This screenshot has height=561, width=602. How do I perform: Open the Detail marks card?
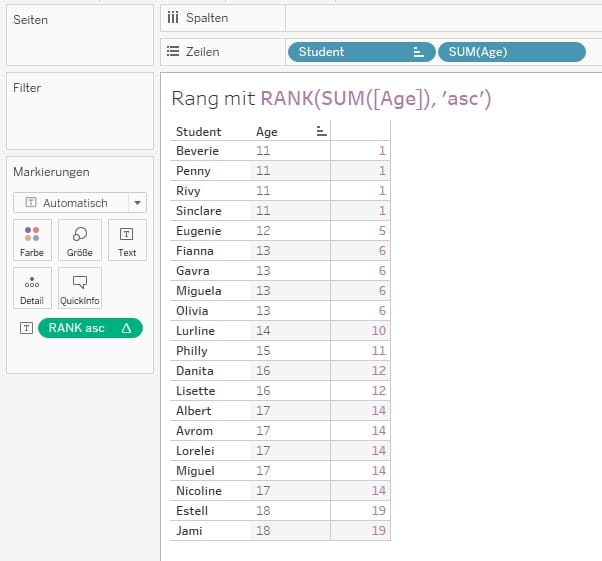pos(33,288)
